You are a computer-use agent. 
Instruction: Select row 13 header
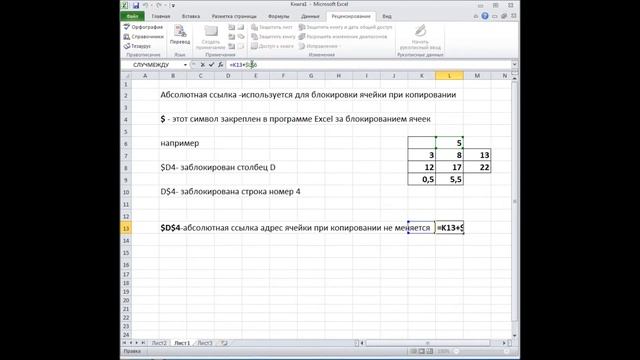coord(126,228)
